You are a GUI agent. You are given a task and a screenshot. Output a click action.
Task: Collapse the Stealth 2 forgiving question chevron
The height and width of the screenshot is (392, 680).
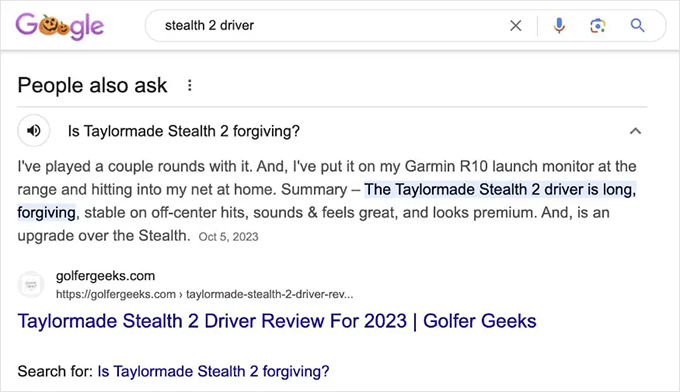point(635,131)
